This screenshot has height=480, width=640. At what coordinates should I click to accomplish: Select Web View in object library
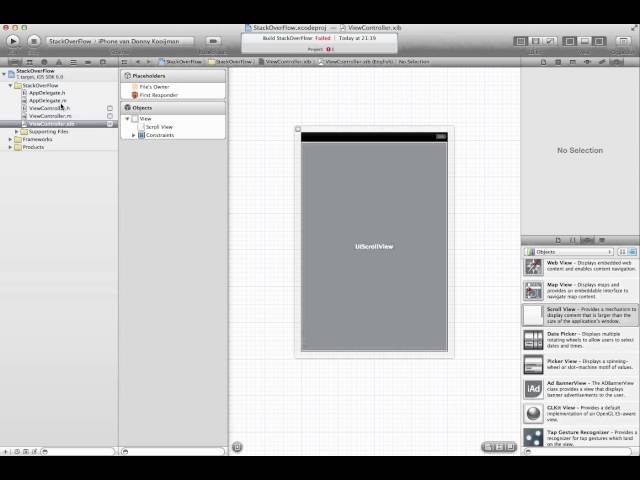(580, 267)
